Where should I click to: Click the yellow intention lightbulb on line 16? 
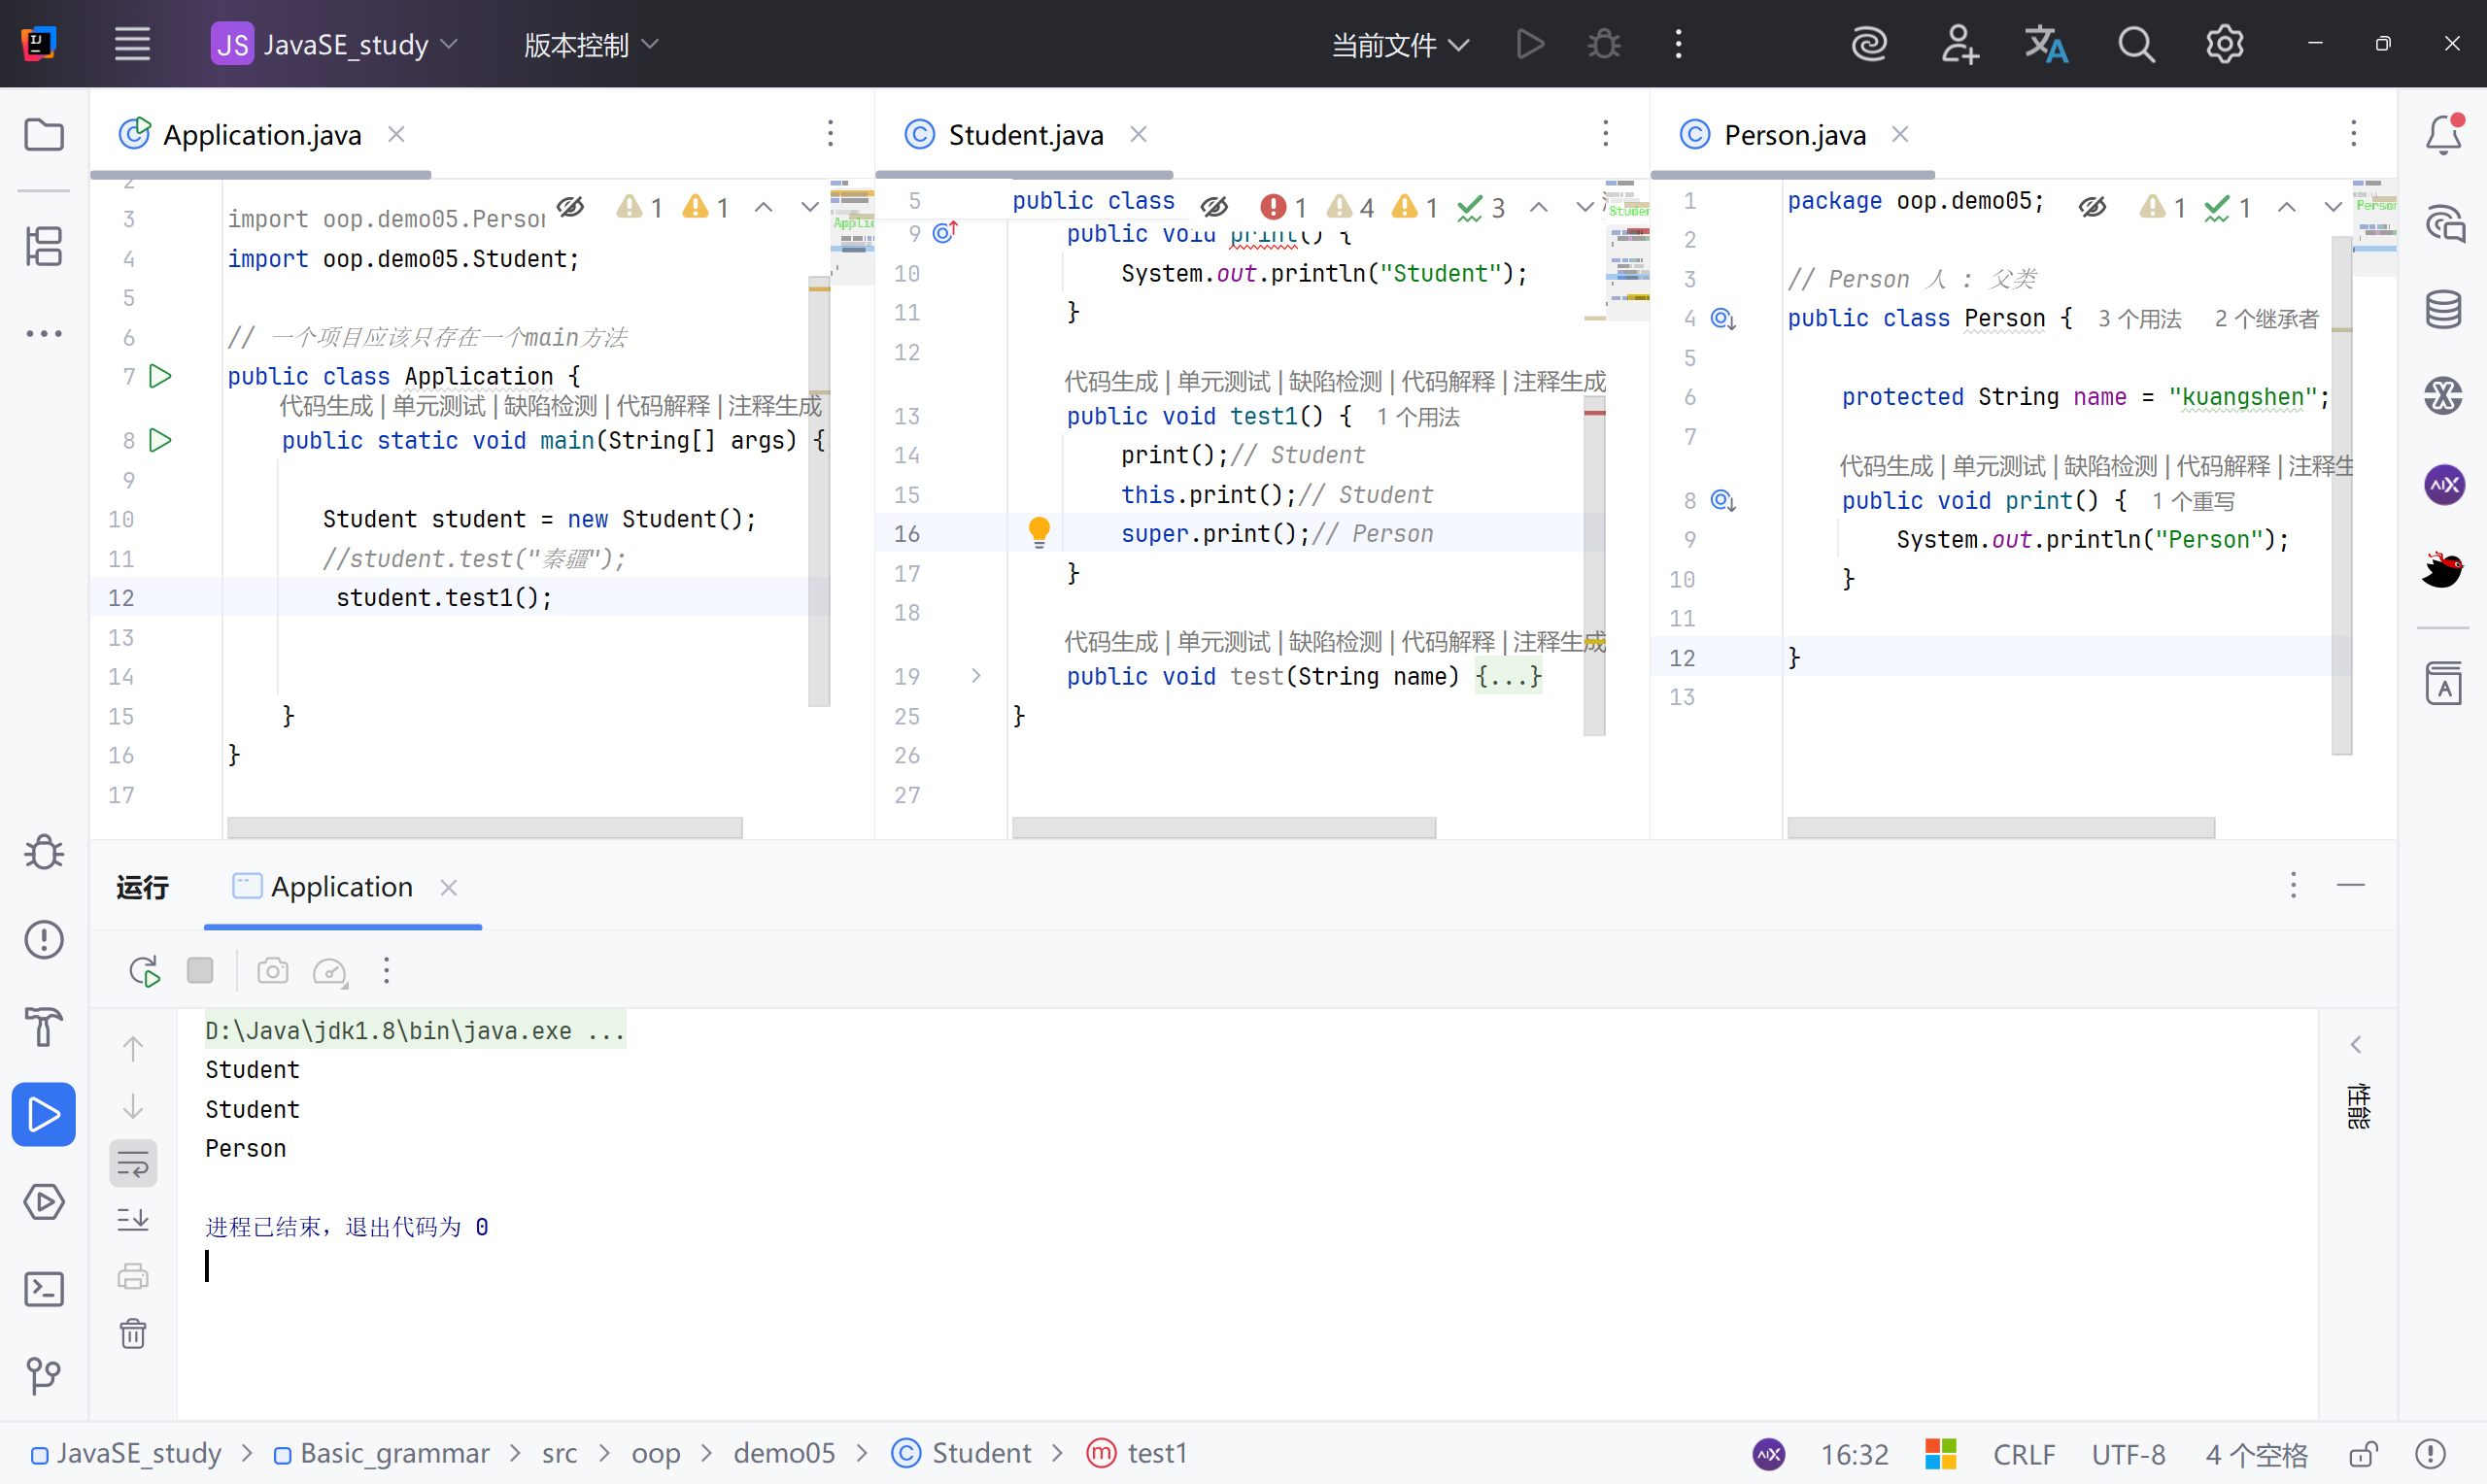coord(1039,531)
